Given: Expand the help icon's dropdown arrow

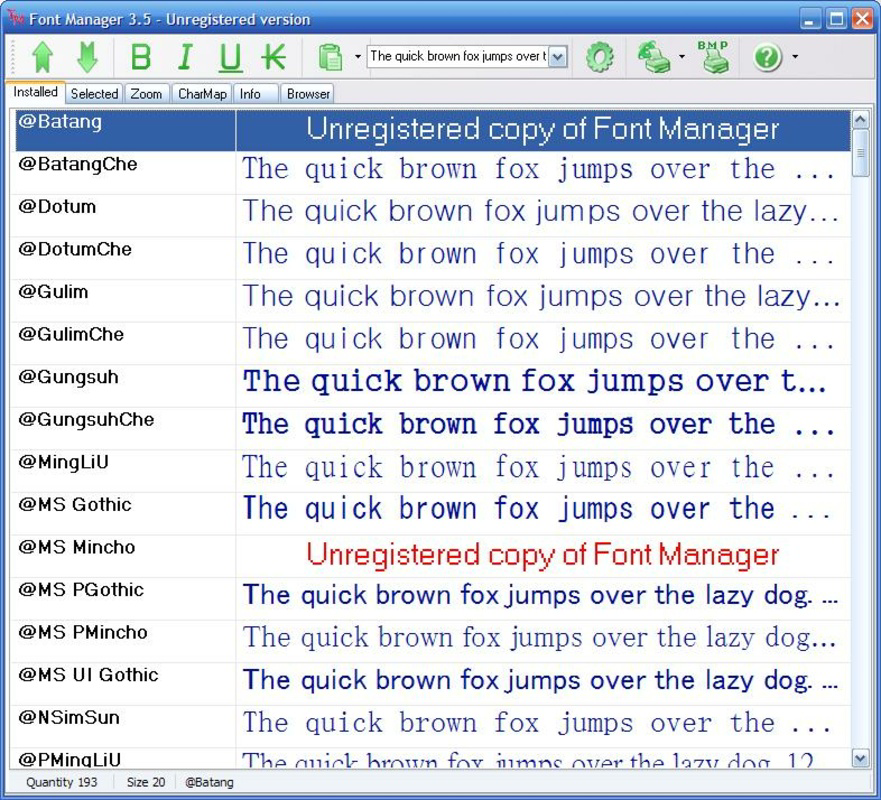Looking at the screenshot, I should pyautogui.click(x=795, y=57).
